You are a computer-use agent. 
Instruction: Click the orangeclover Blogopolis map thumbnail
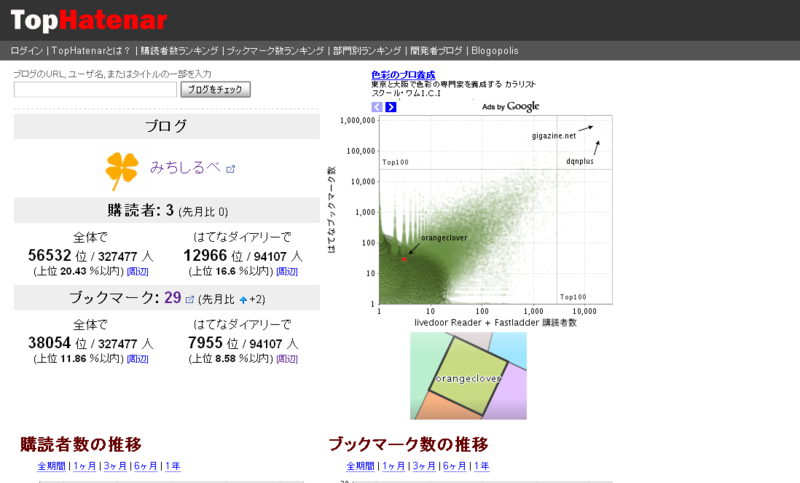pyautogui.click(x=468, y=376)
